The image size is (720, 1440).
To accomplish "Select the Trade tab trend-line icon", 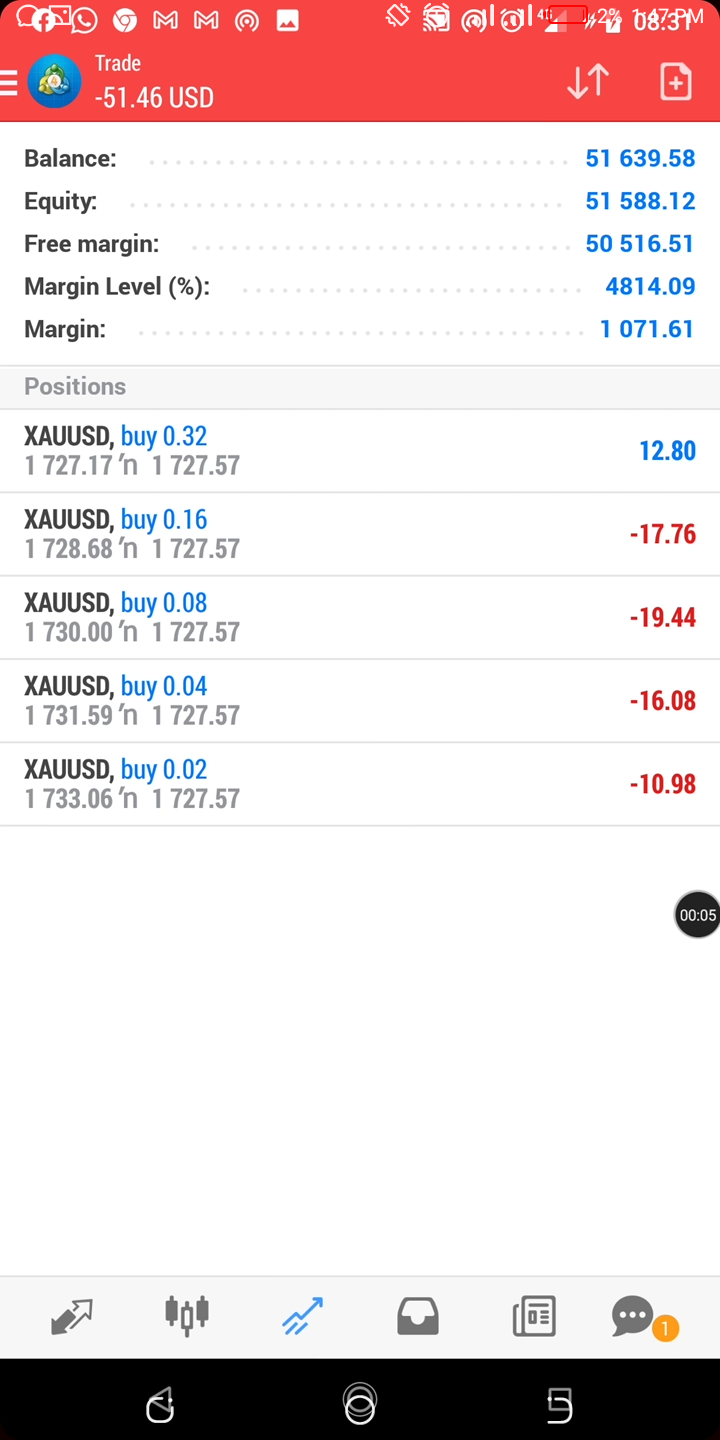I will tap(302, 1317).
